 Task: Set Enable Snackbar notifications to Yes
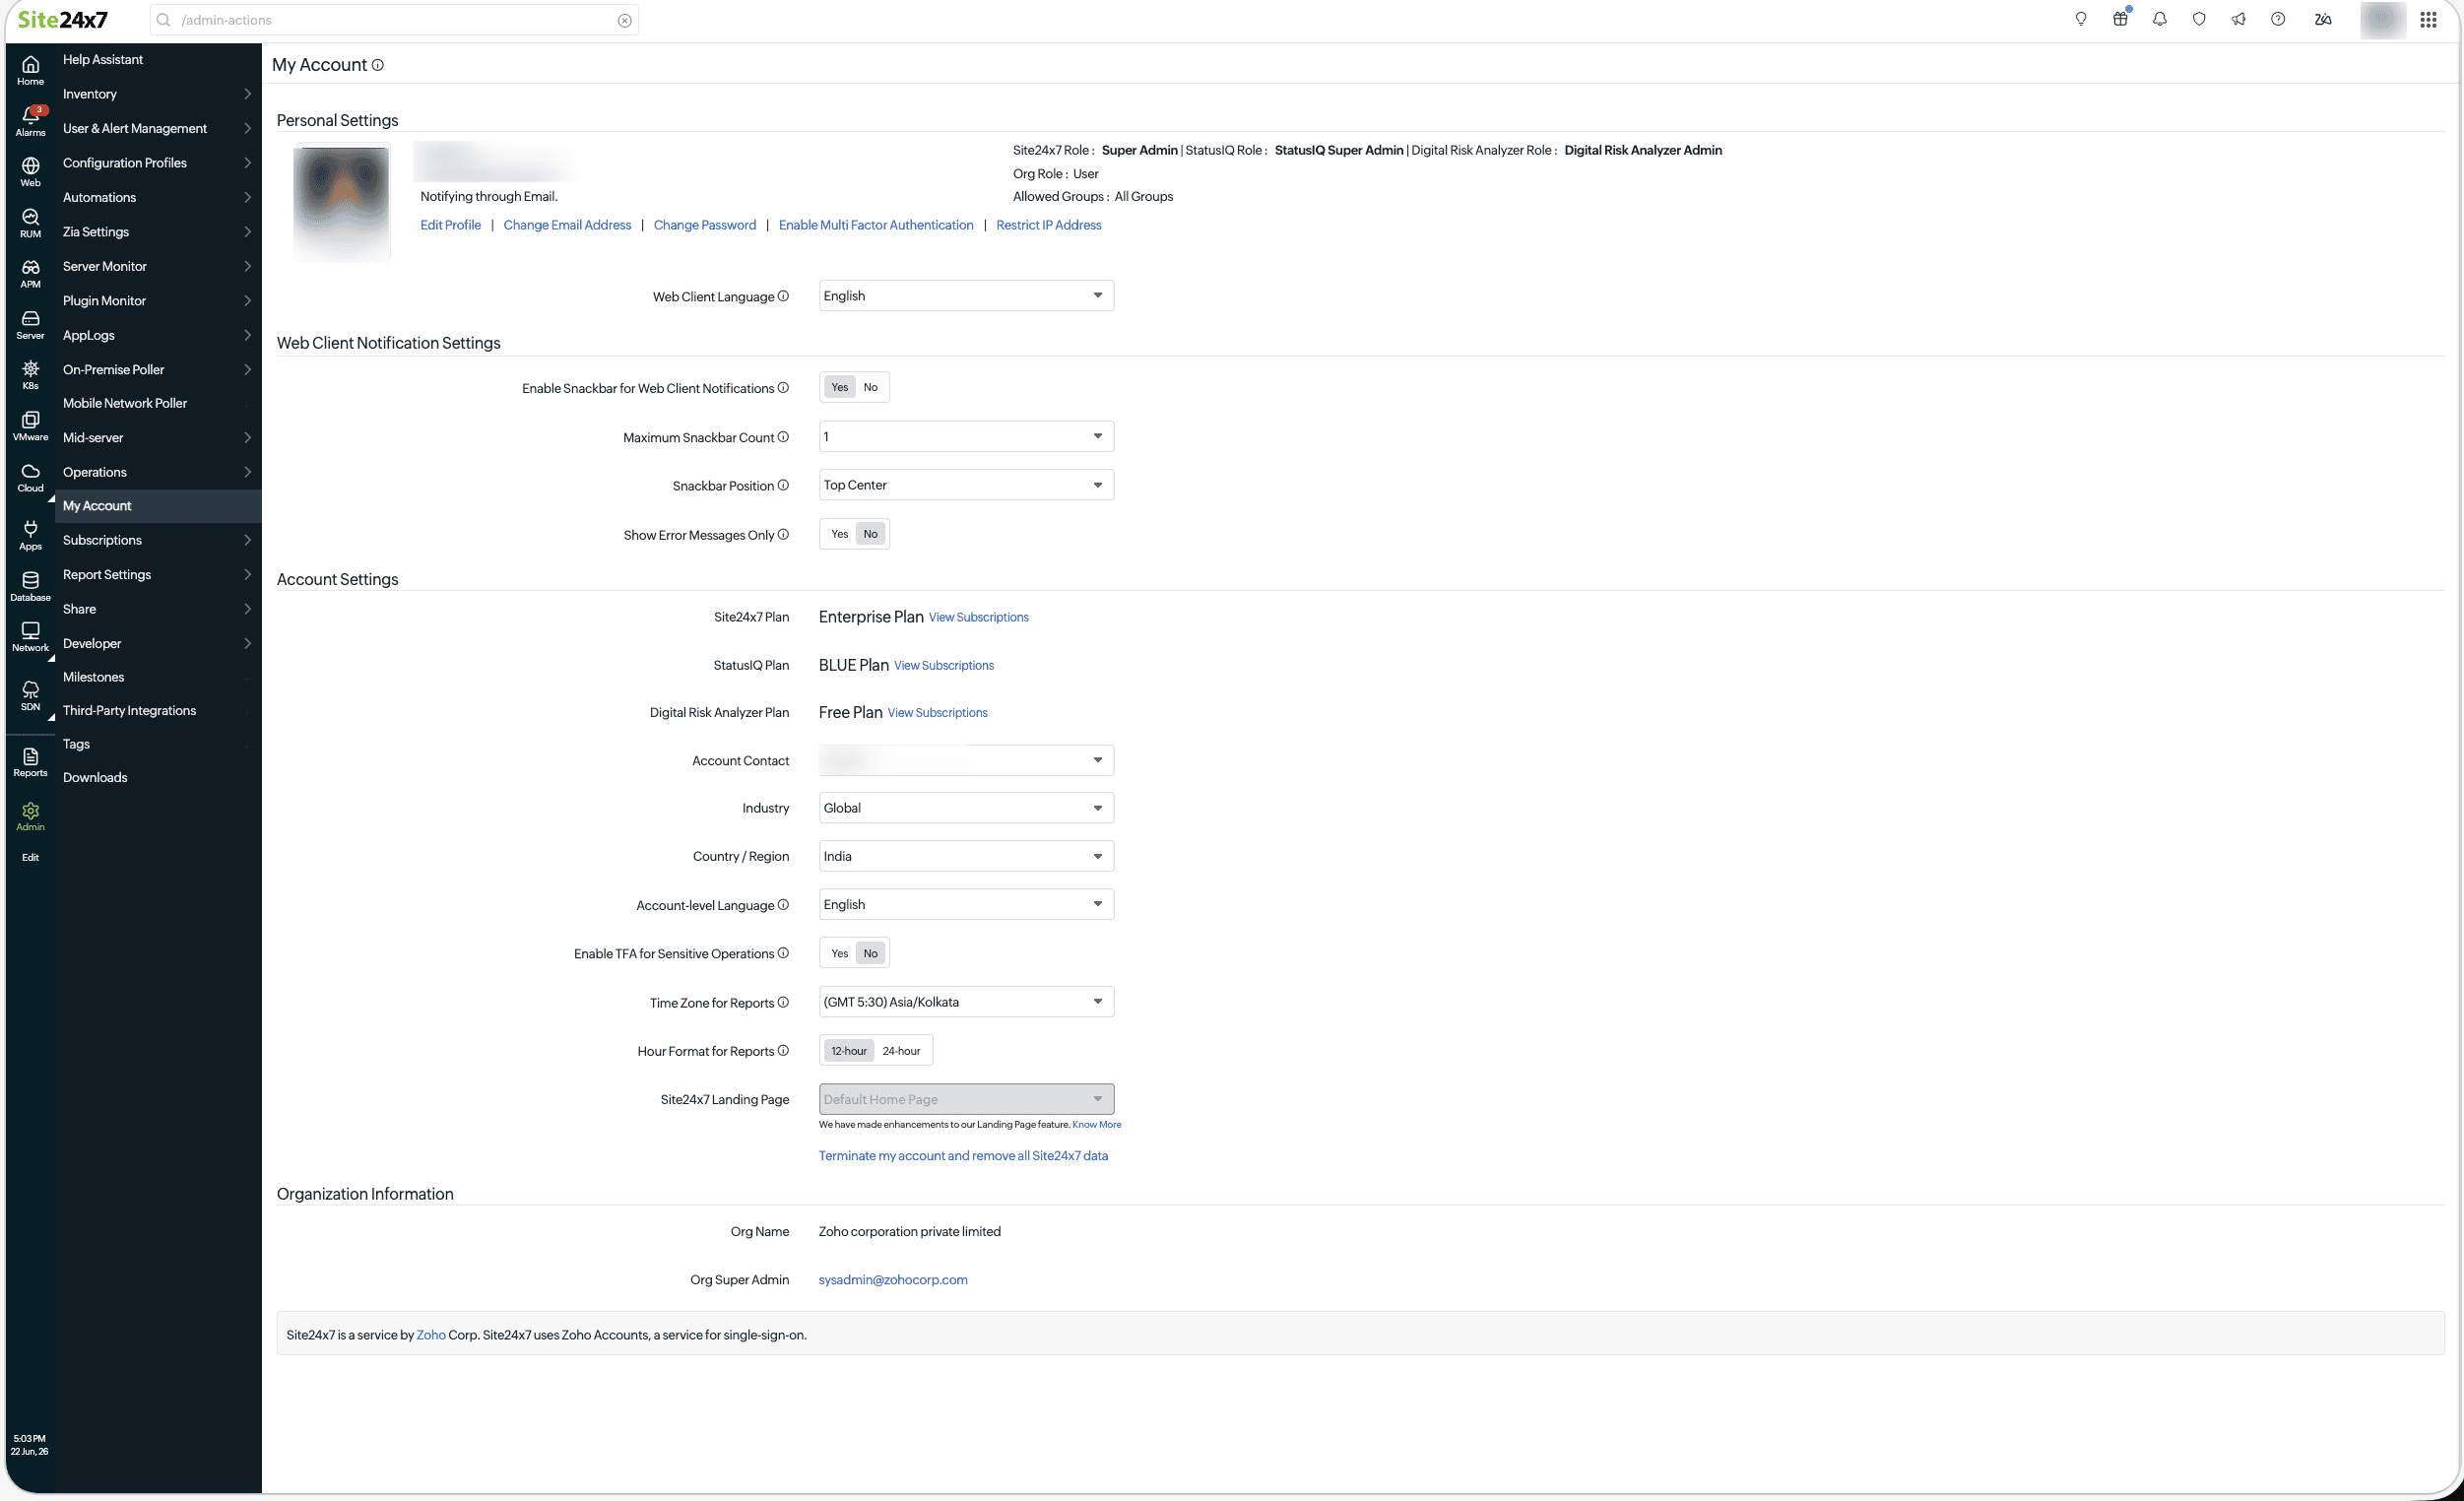tap(840, 387)
